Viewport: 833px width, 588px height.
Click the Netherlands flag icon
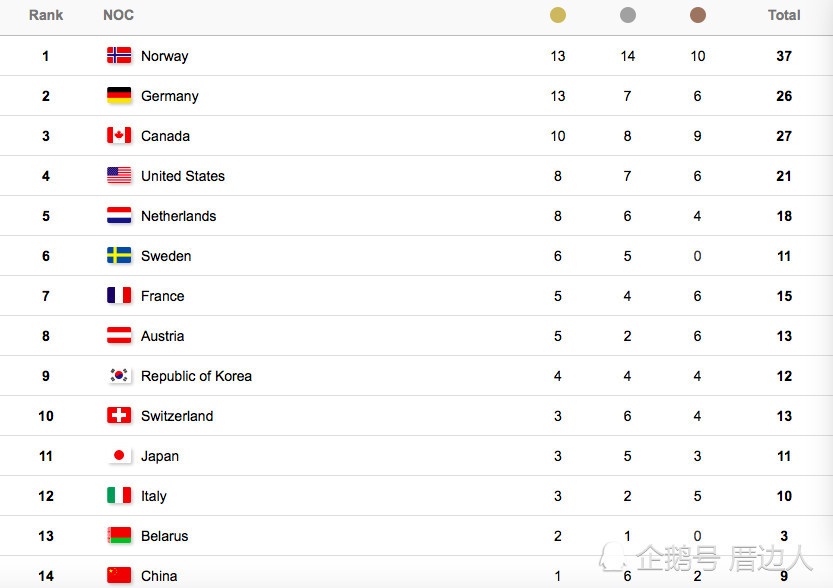click(x=119, y=216)
